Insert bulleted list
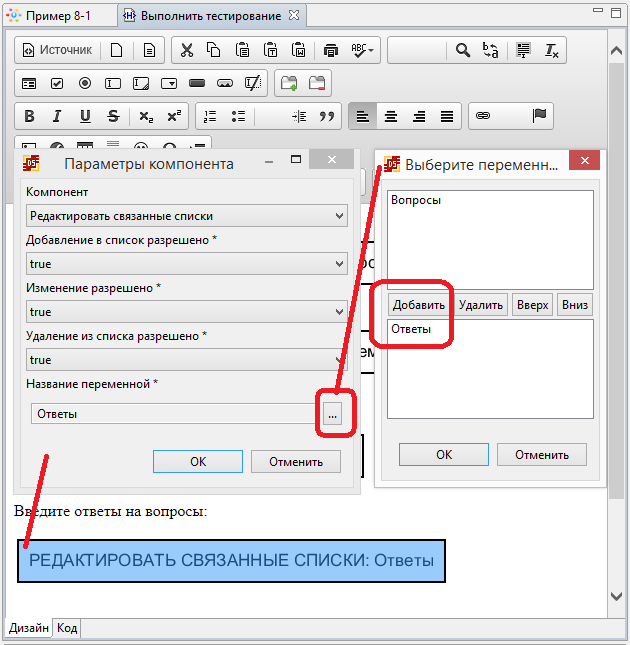 [238, 116]
